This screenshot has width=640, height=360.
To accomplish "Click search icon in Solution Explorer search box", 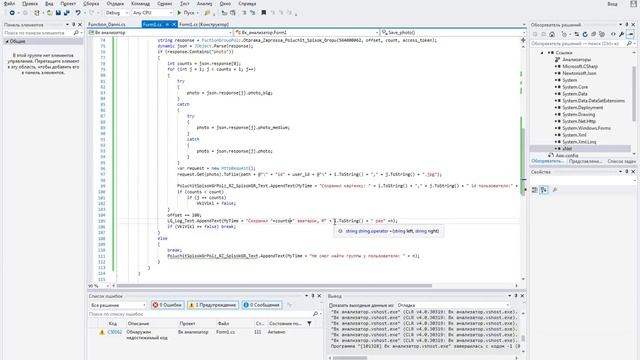I will [x=629, y=43].
